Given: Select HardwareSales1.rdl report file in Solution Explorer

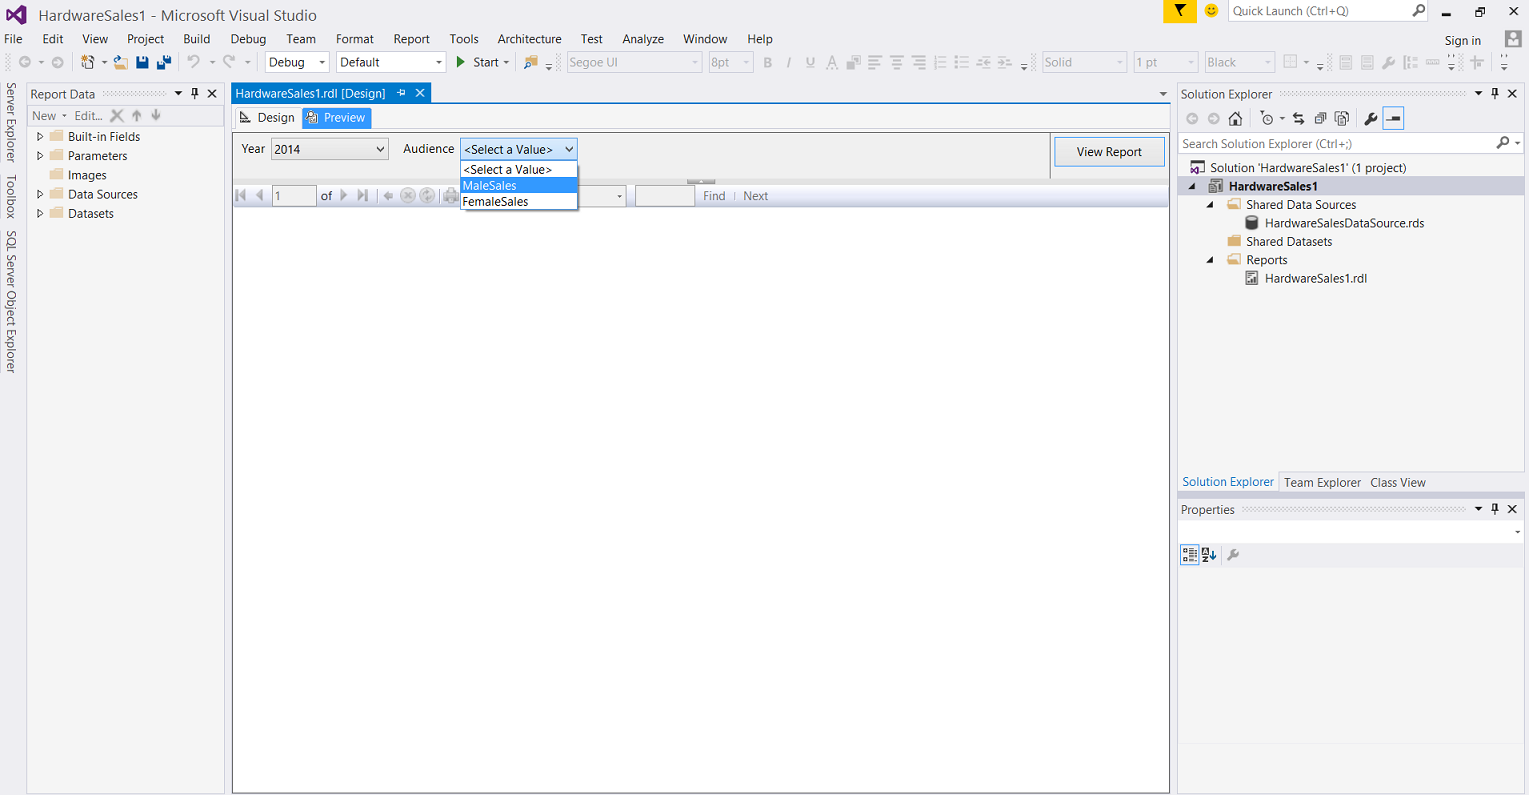Looking at the screenshot, I should tap(1306, 278).
